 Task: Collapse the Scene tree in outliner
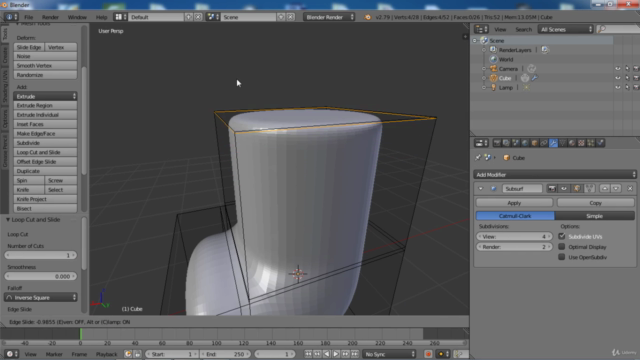(x=475, y=41)
